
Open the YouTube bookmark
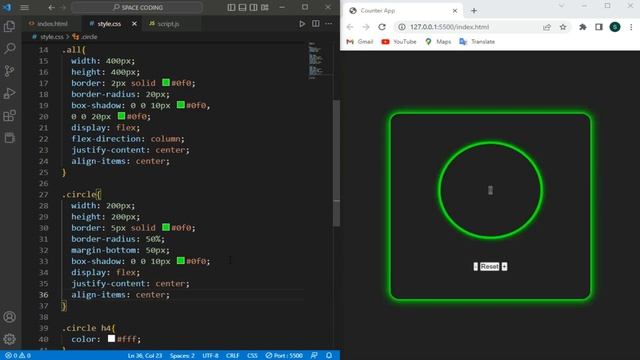[399, 42]
